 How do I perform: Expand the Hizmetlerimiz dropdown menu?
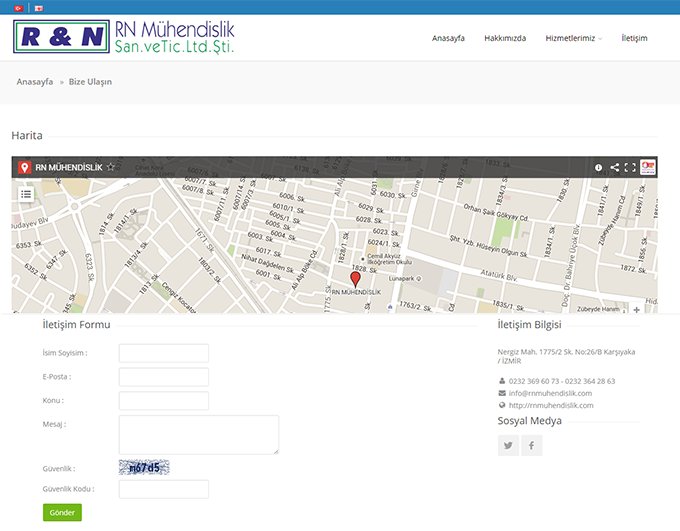coord(574,38)
